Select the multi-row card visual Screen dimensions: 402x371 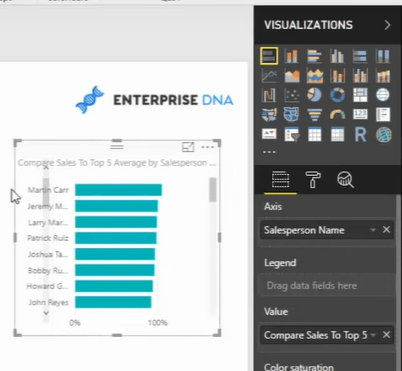coord(383,115)
